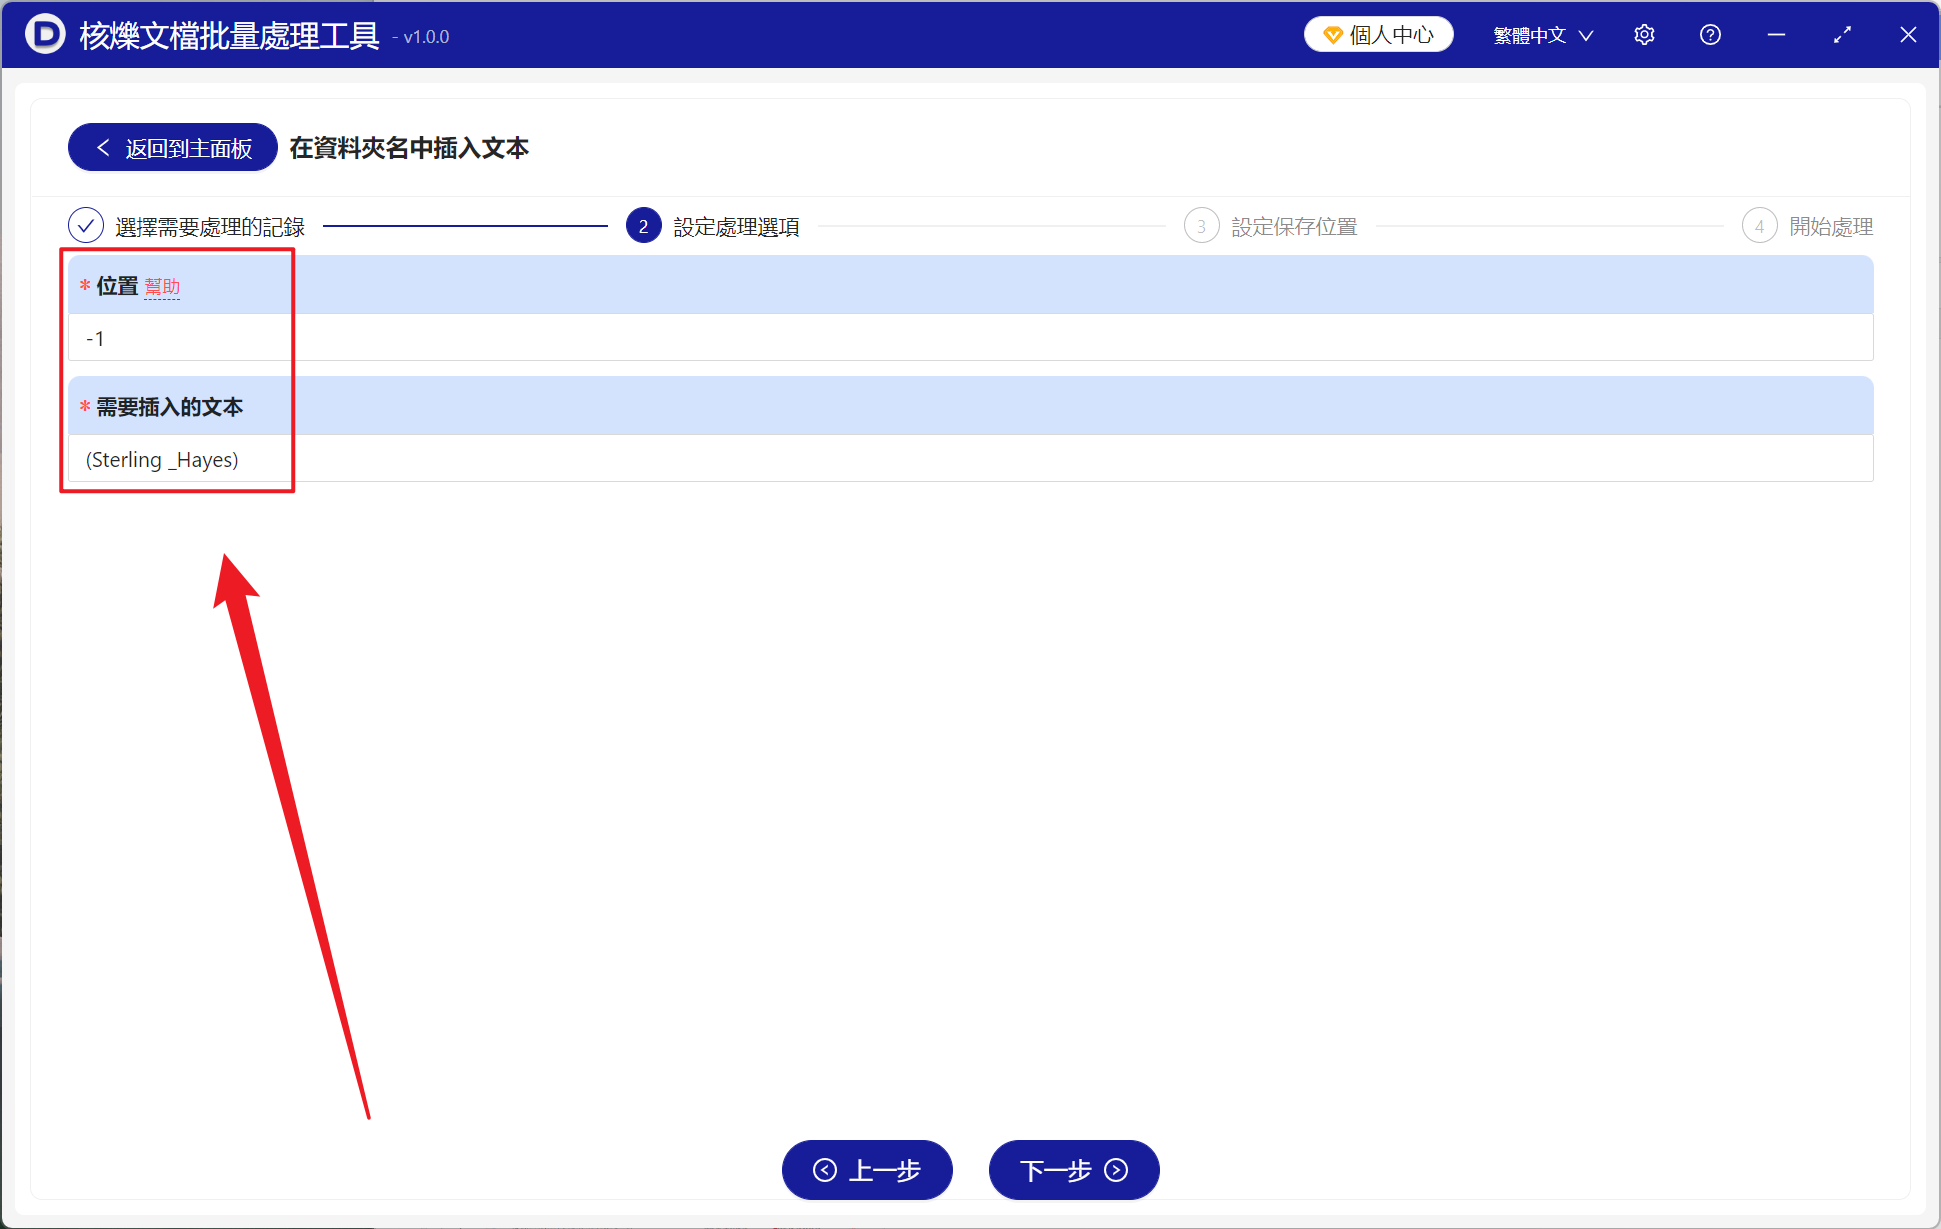The image size is (1941, 1229).
Task: Click the app logo icon in title bar
Action: coord(44,35)
